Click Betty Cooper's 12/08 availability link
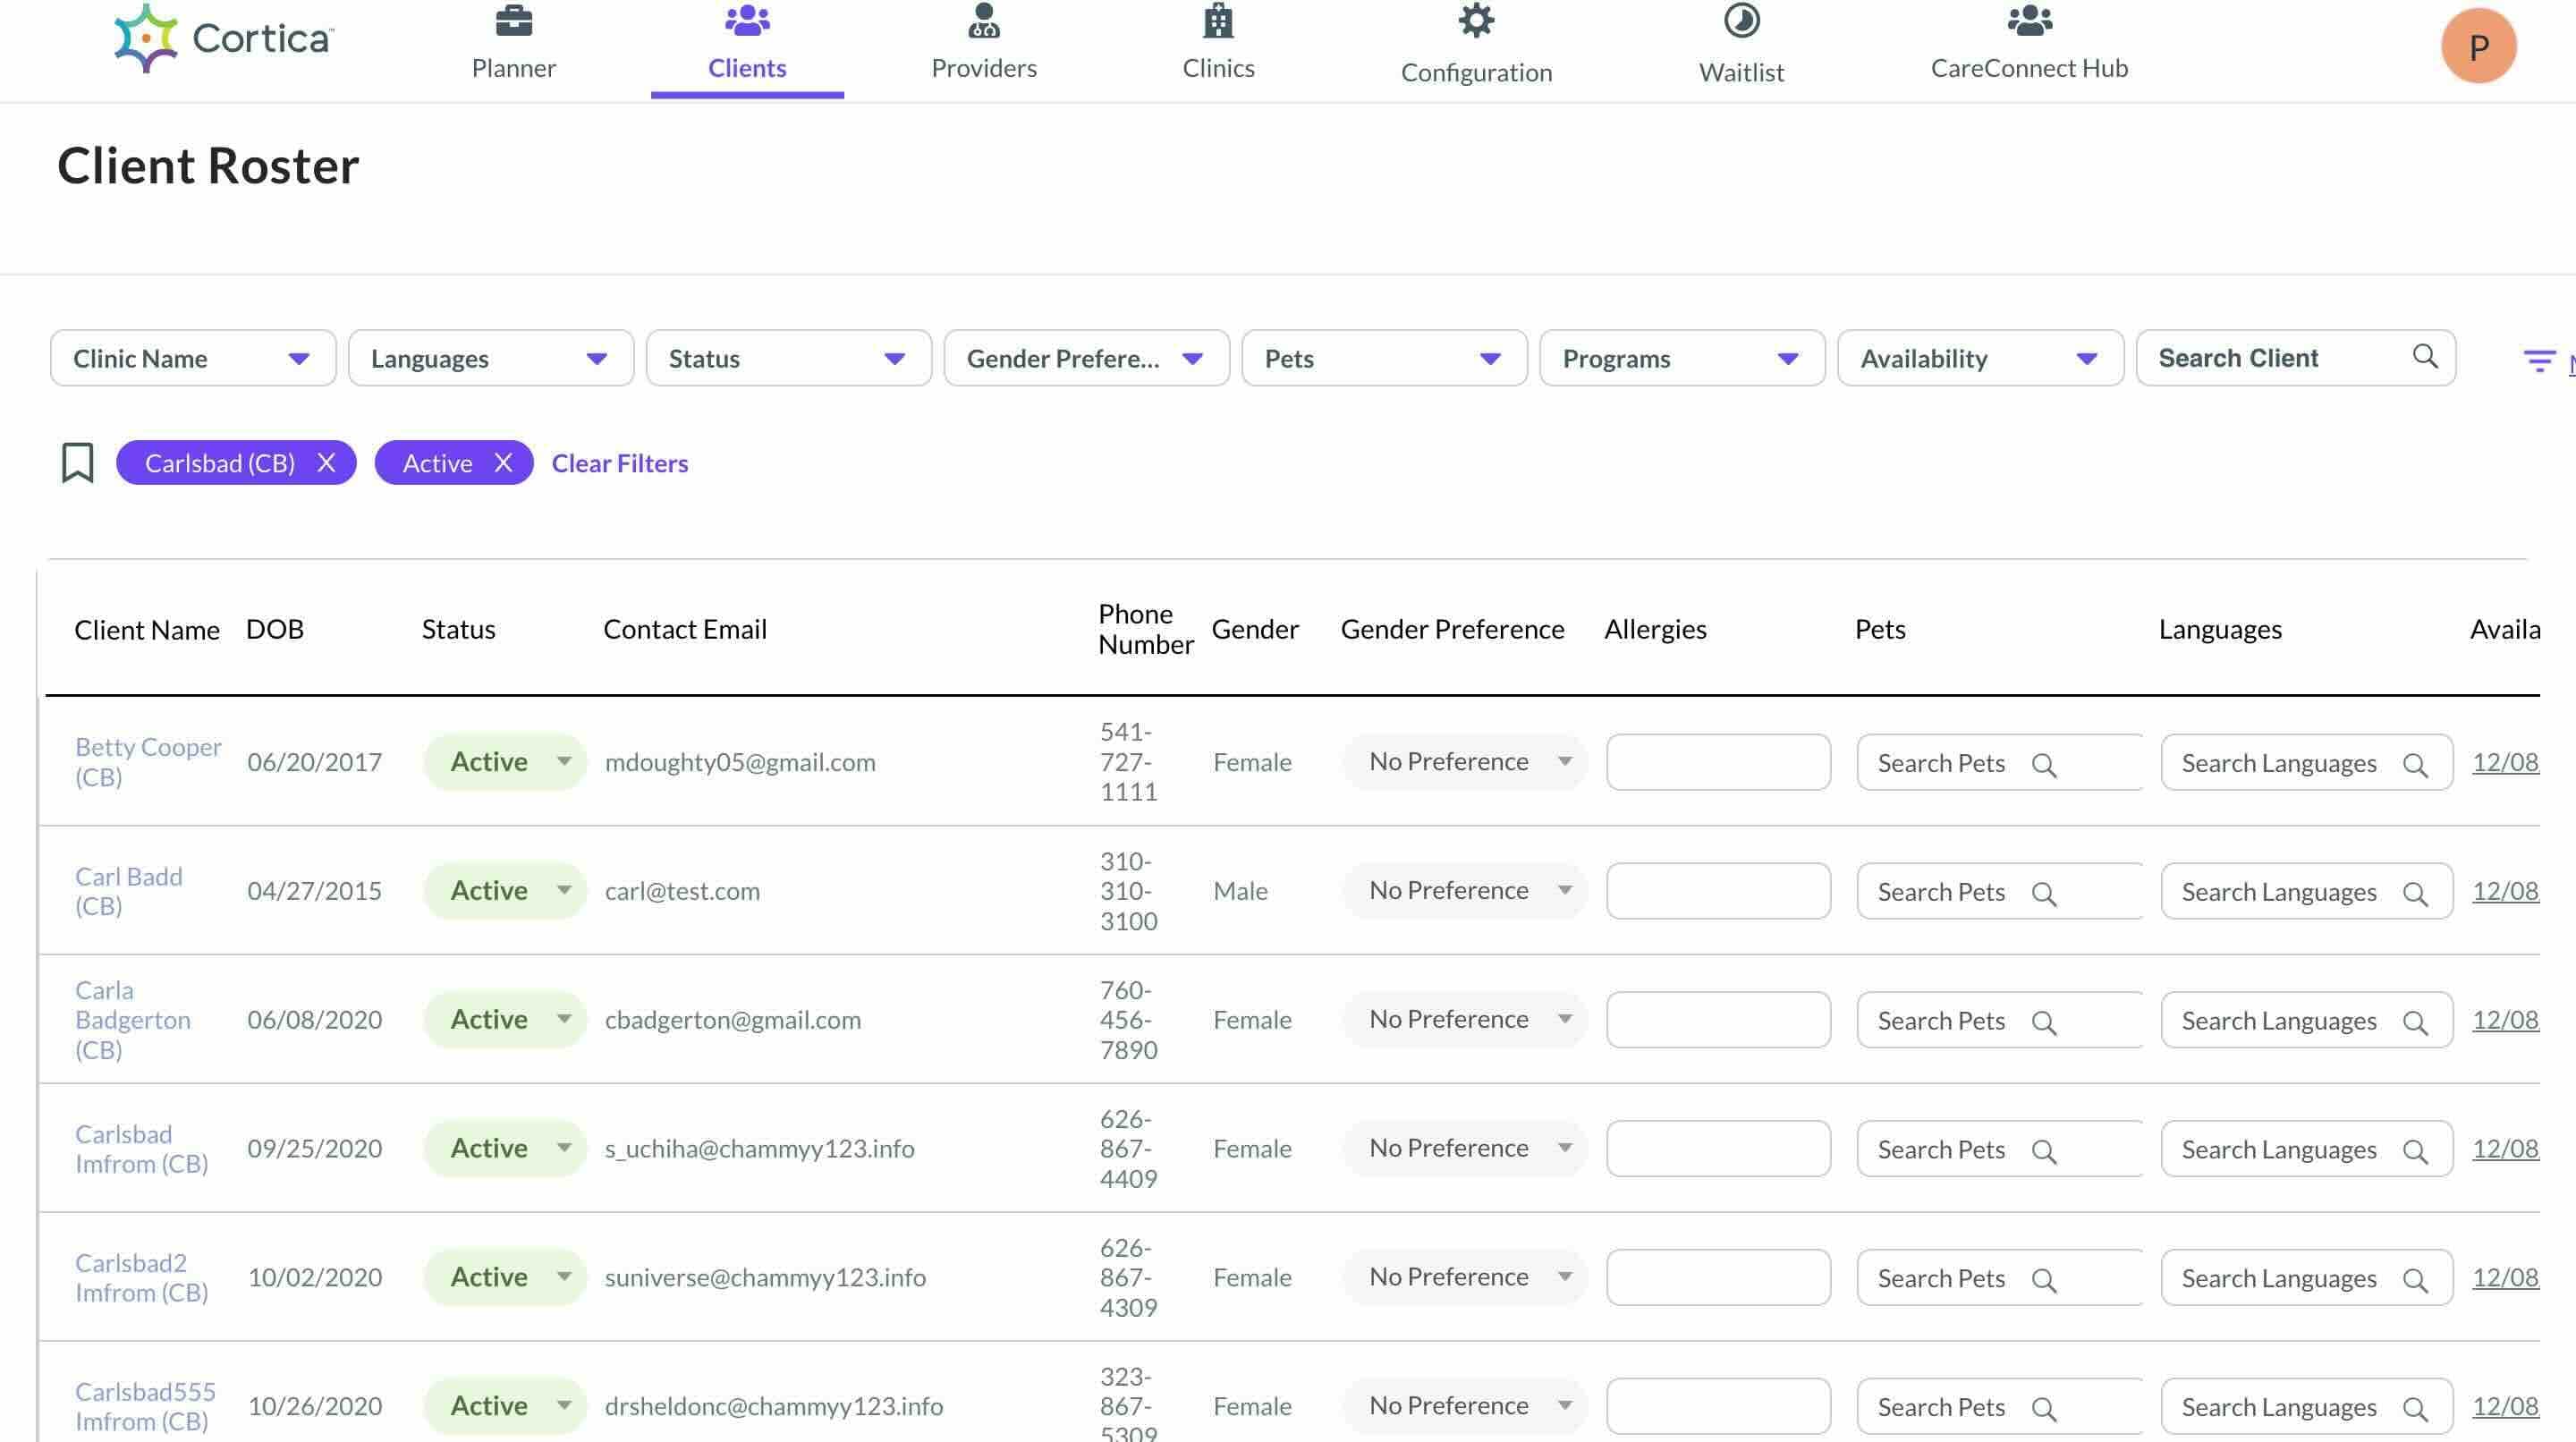Viewport: 2576px width, 1442px height. coord(2505,762)
